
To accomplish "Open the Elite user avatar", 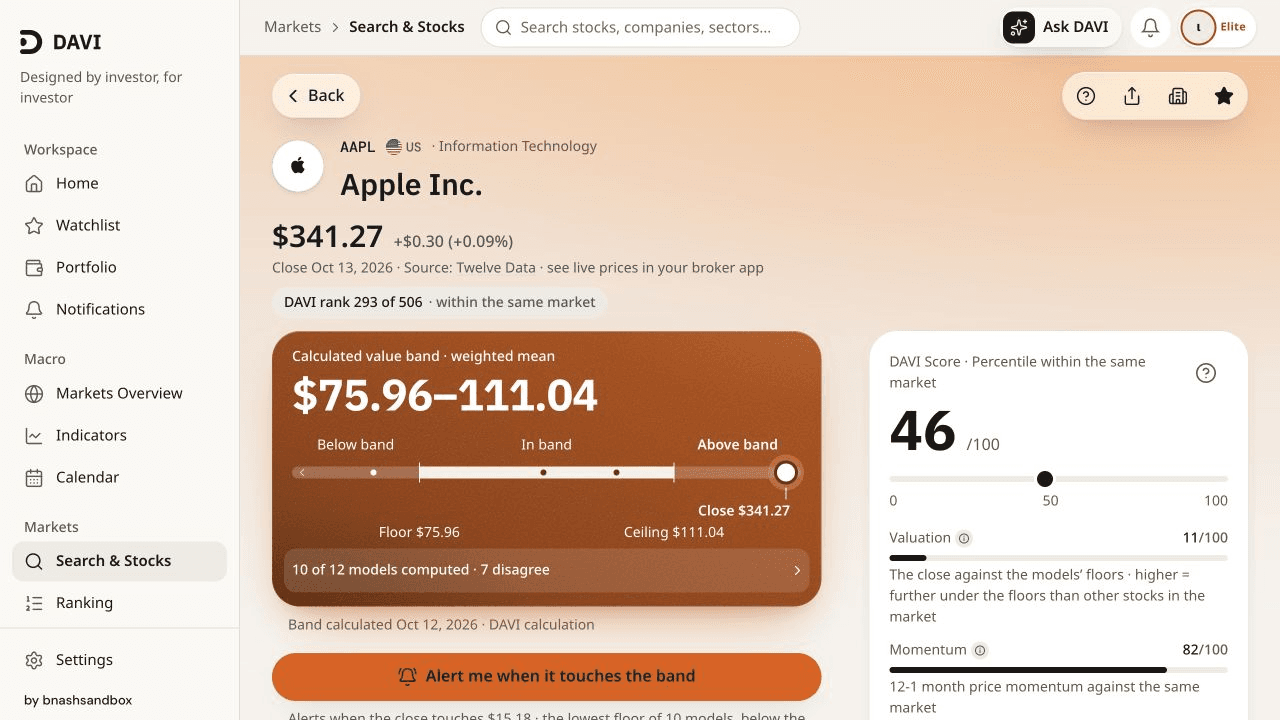I will 1198,27.
